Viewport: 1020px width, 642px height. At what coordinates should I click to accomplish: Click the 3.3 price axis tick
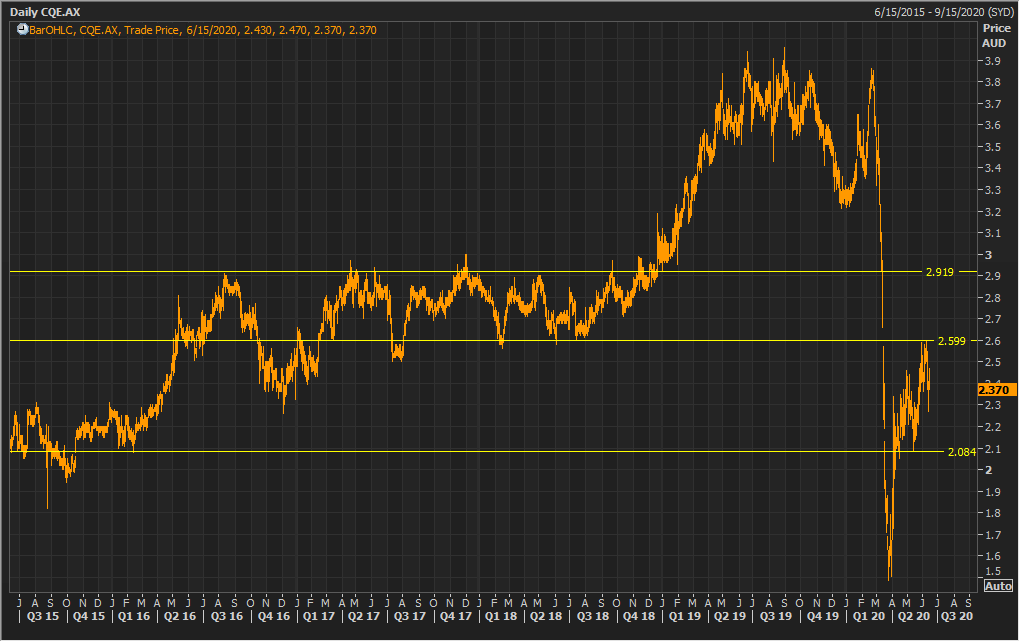pos(993,191)
